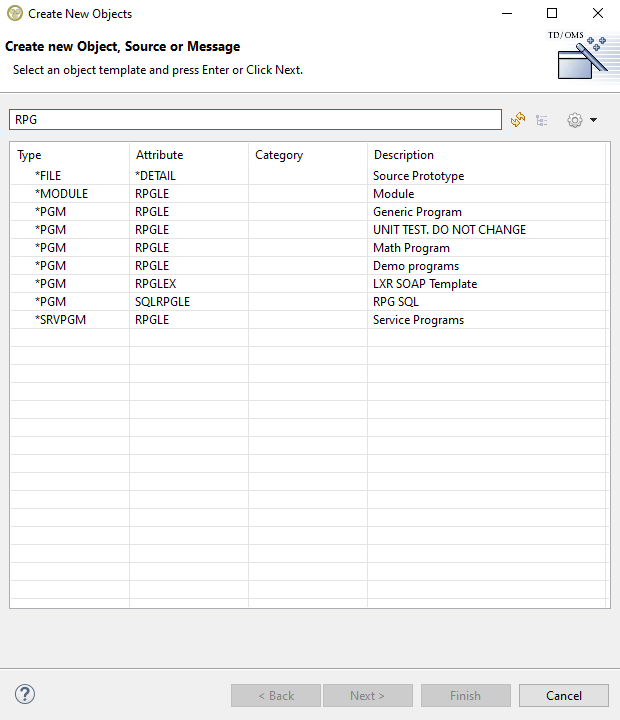Click the Help question mark icon
The image size is (620, 720).
(25, 694)
